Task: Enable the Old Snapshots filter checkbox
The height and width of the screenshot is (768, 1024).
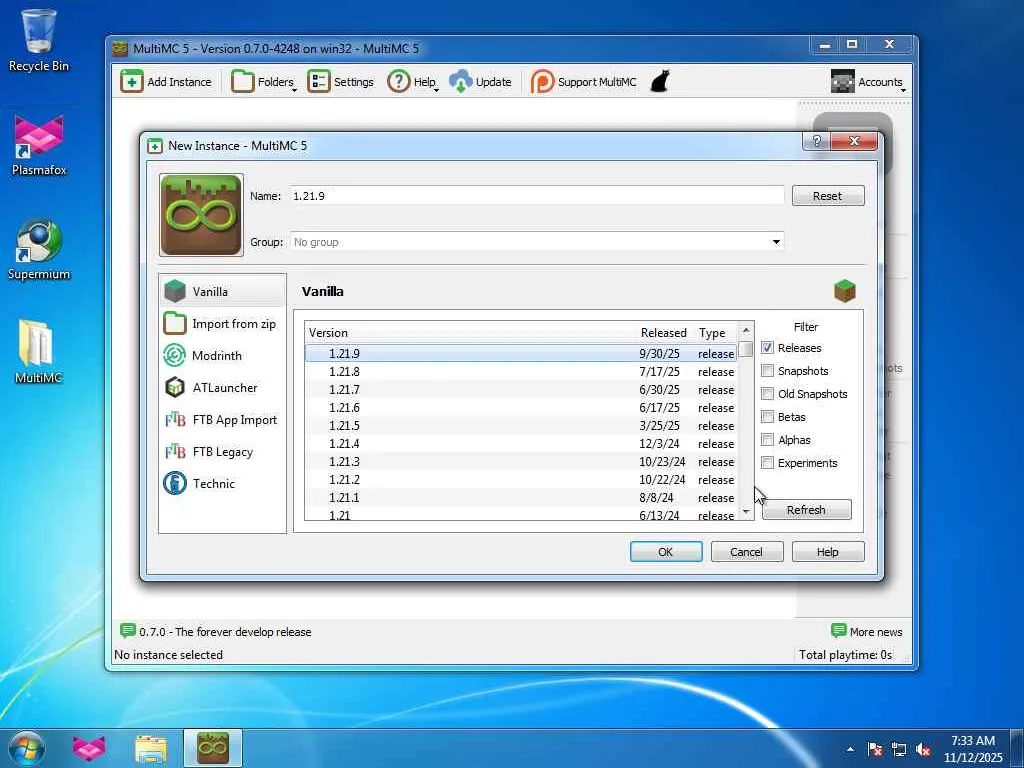Action: point(767,394)
